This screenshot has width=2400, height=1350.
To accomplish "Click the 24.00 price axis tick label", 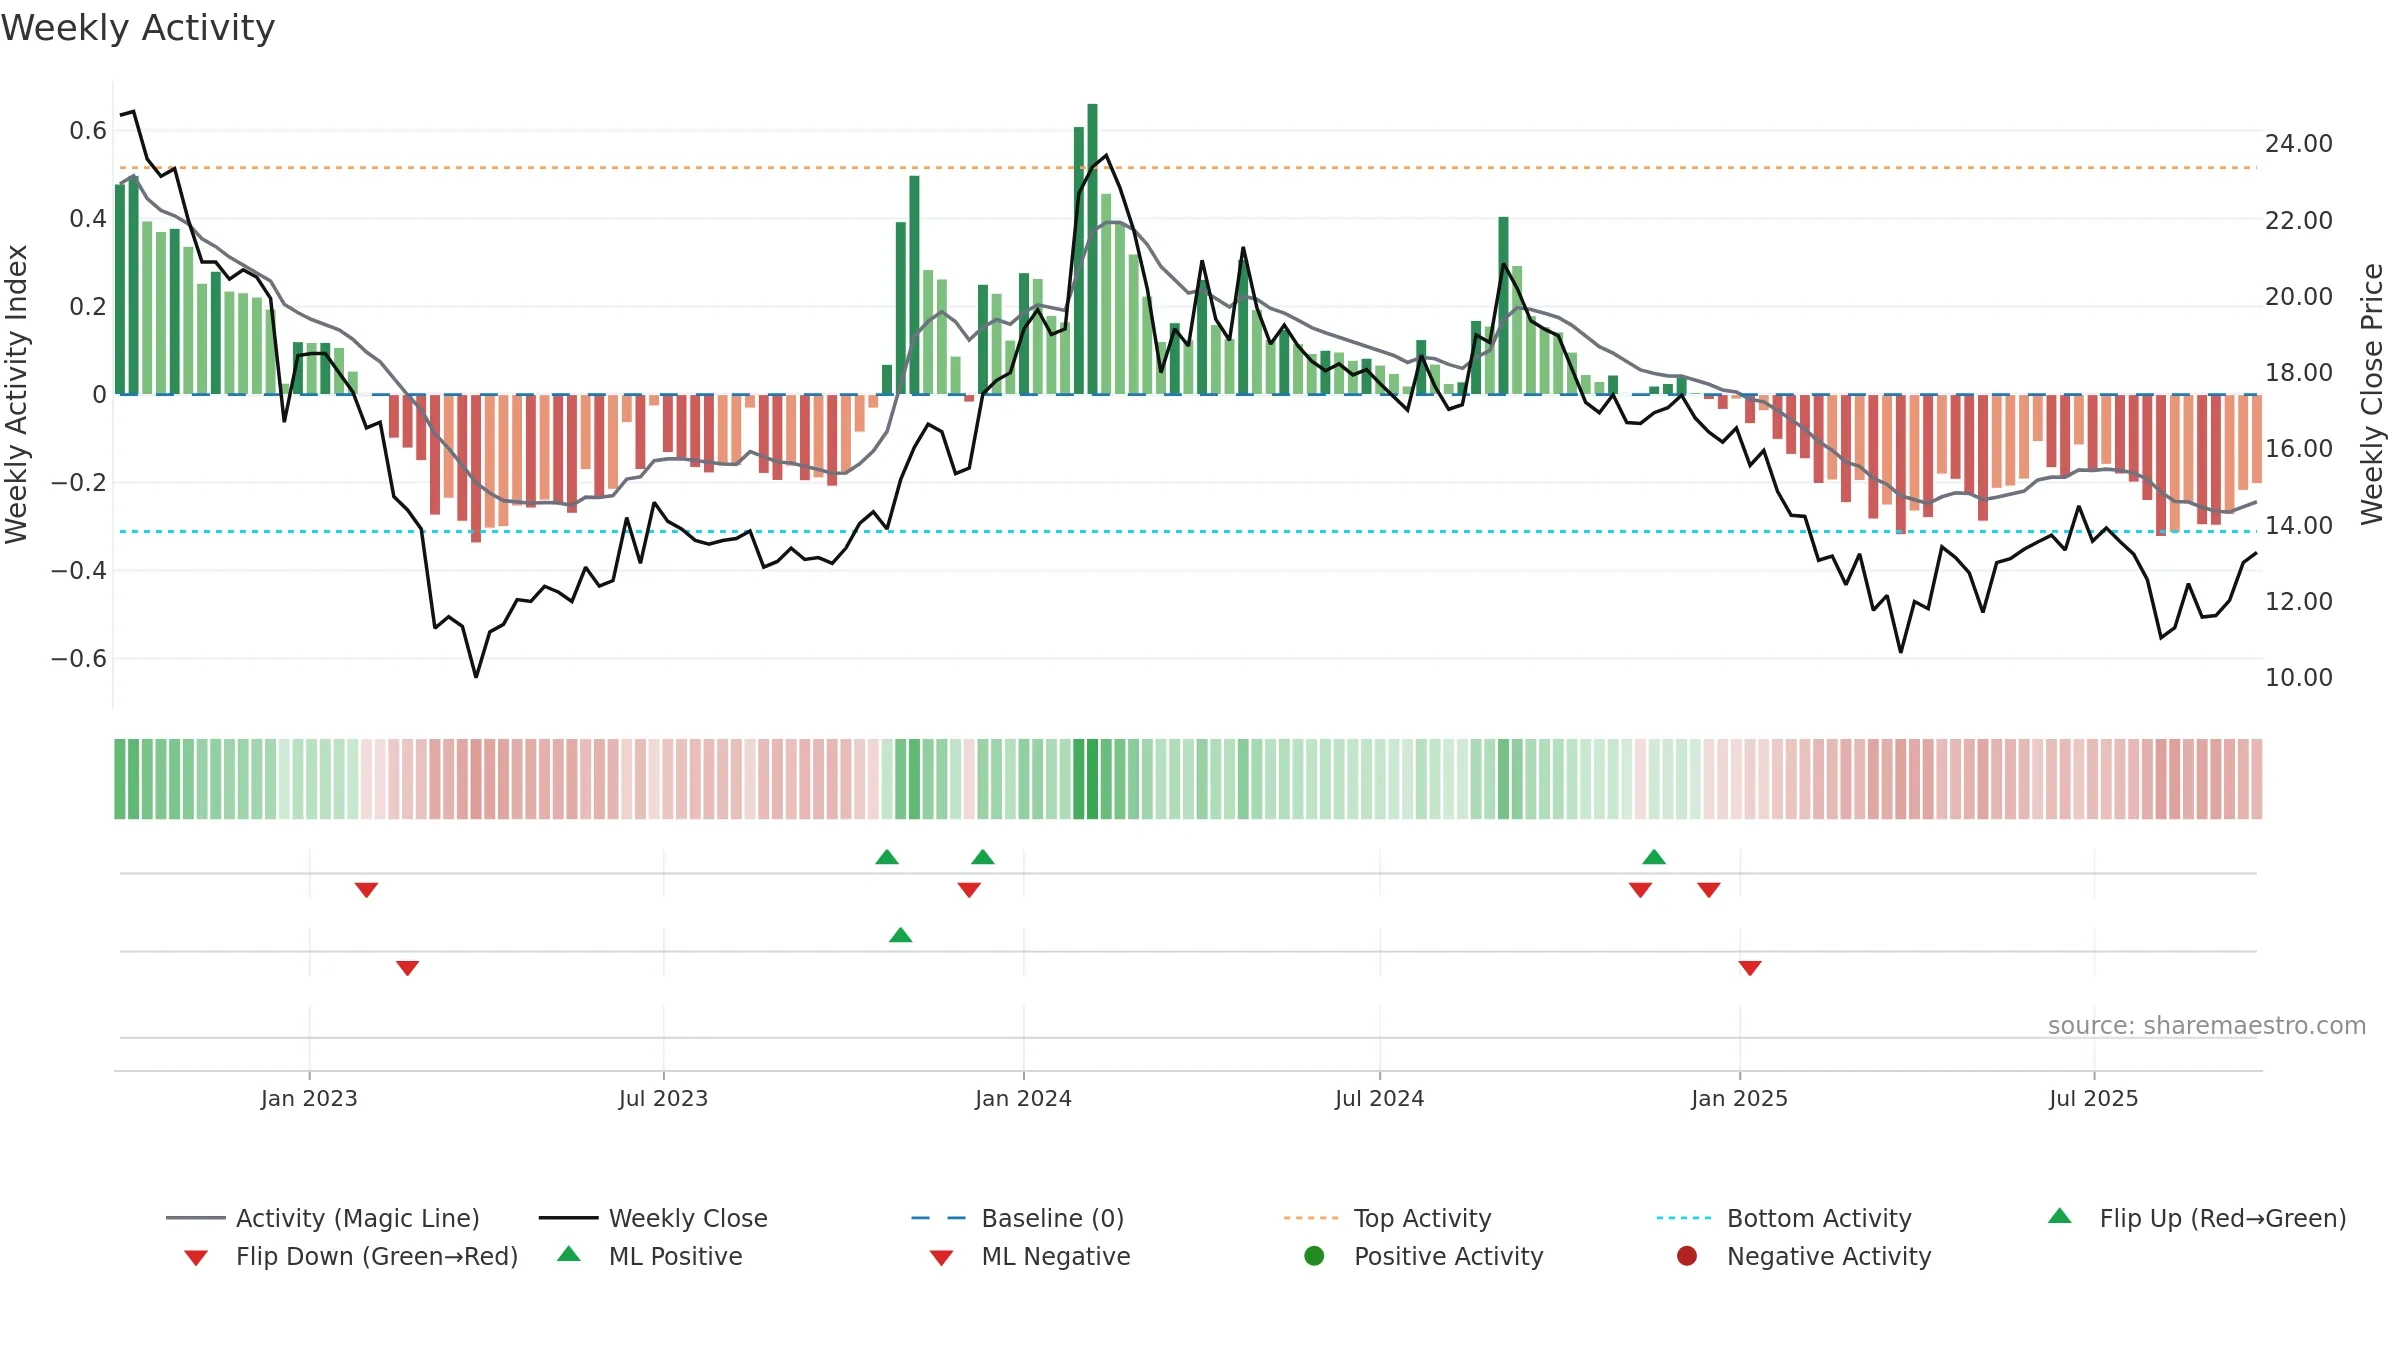I will [x=2298, y=143].
